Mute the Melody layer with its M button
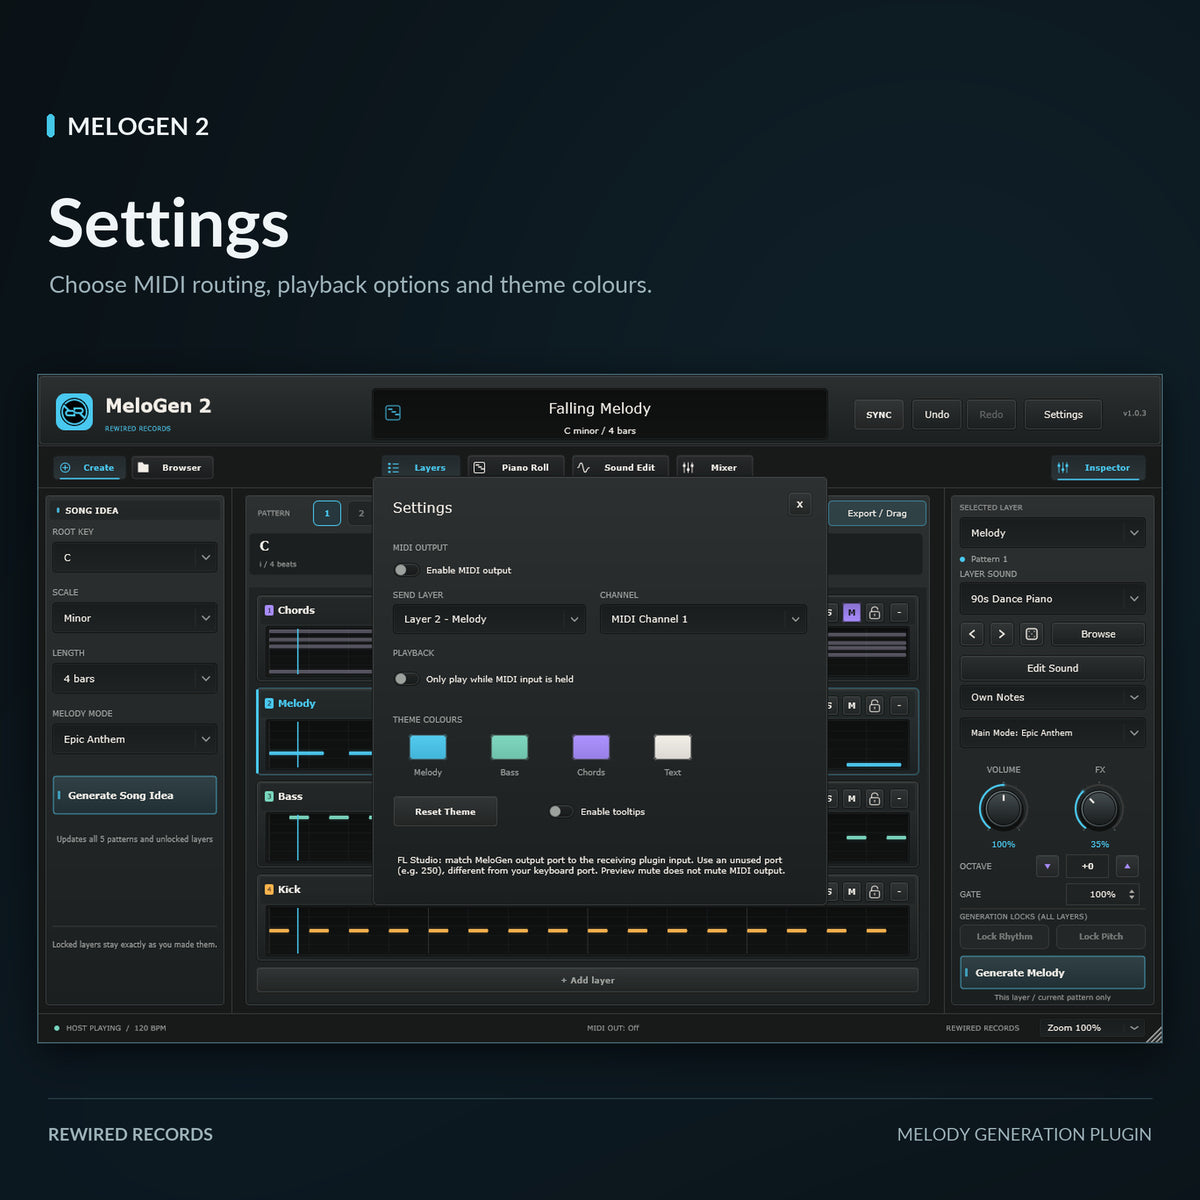1200x1200 pixels. tap(851, 705)
